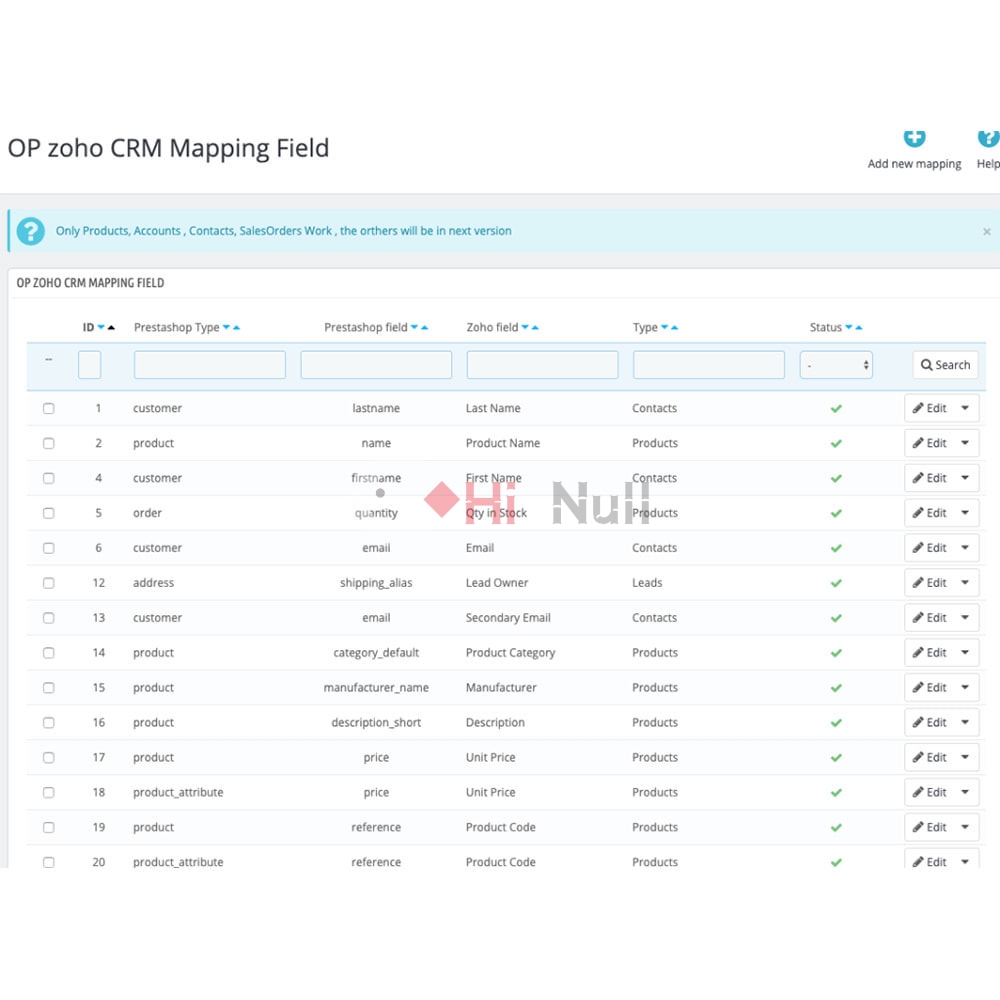Check the order quantity row checkbox

tap(48, 513)
